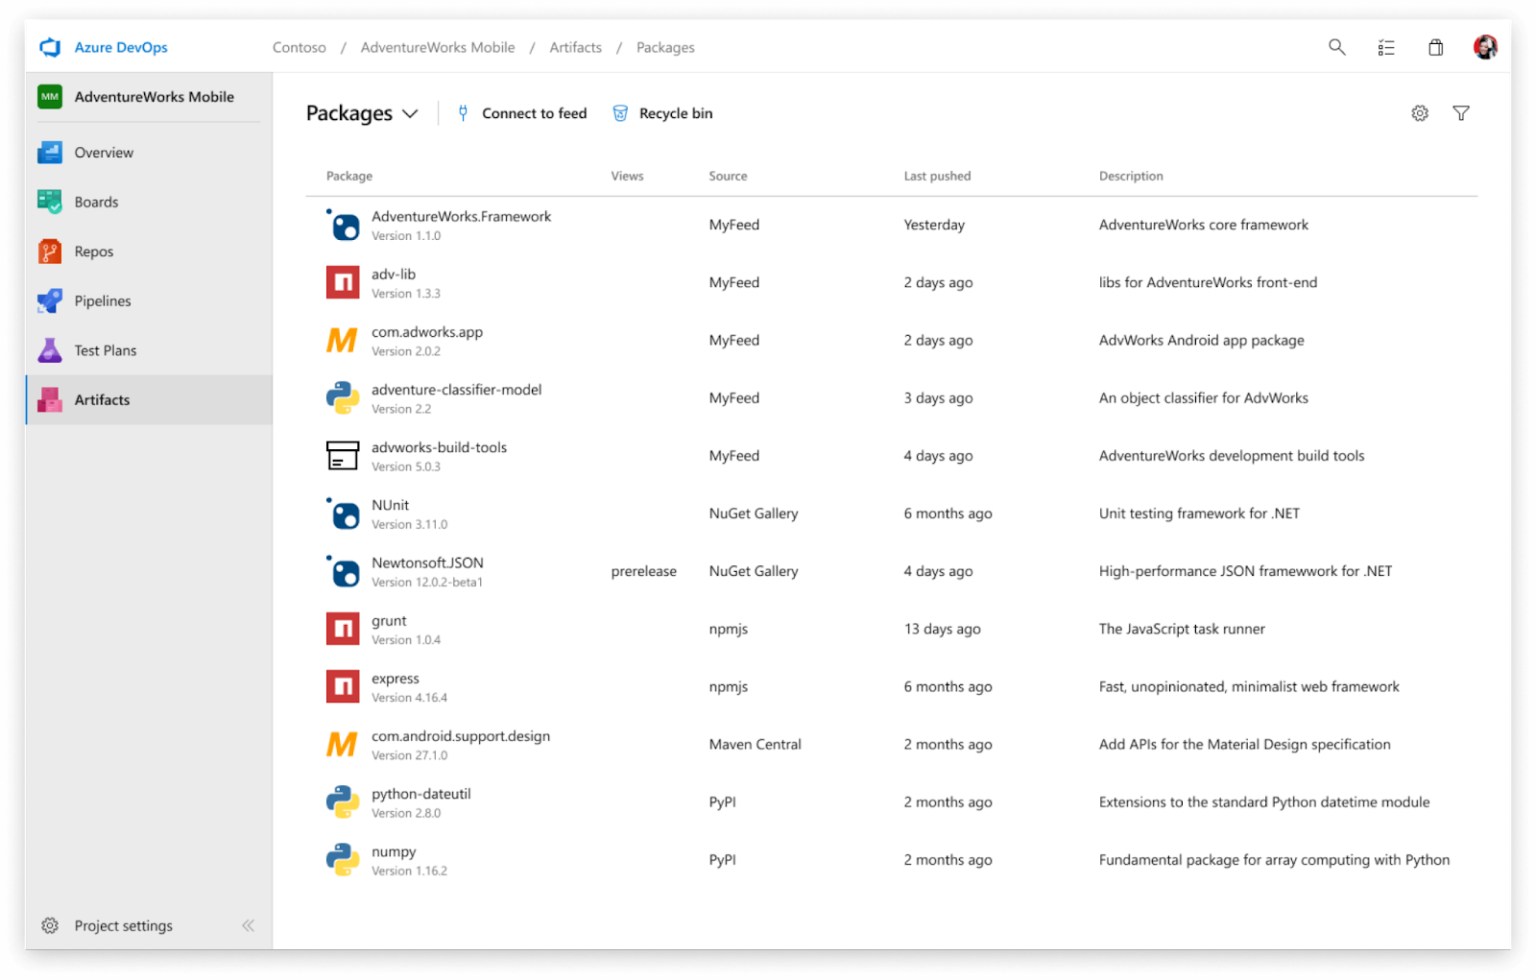
Task: Open the search magnifier in the top bar
Action: click(x=1336, y=47)
